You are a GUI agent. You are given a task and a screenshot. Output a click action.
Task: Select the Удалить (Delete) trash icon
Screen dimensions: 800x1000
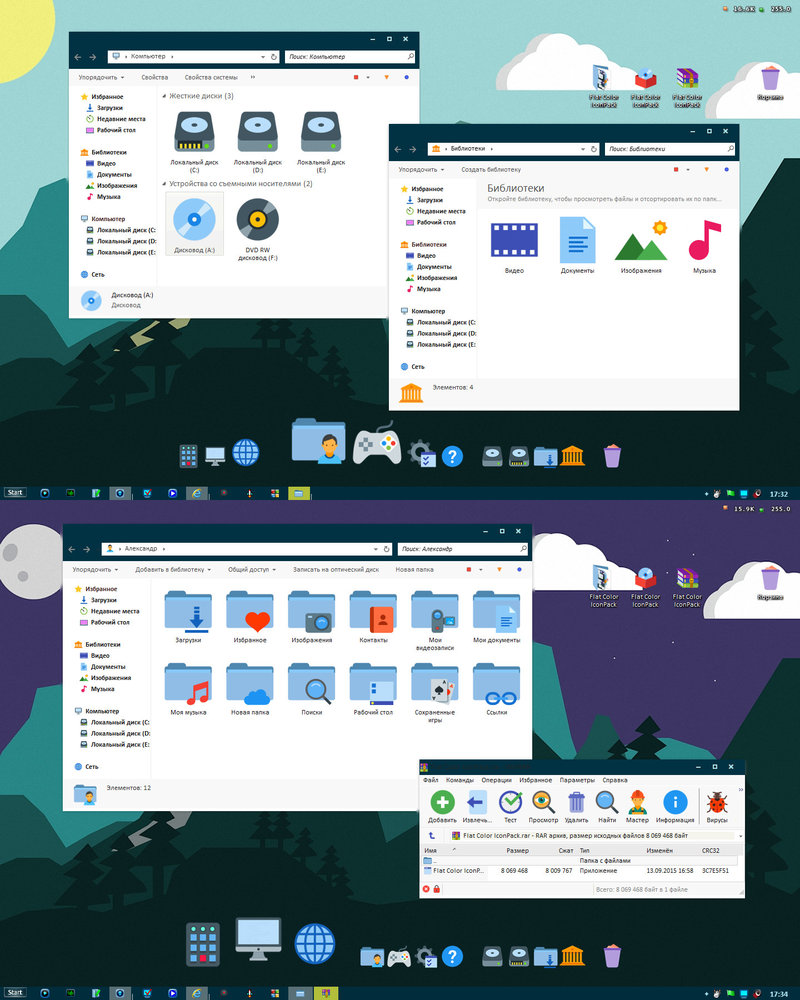point(576,800)
